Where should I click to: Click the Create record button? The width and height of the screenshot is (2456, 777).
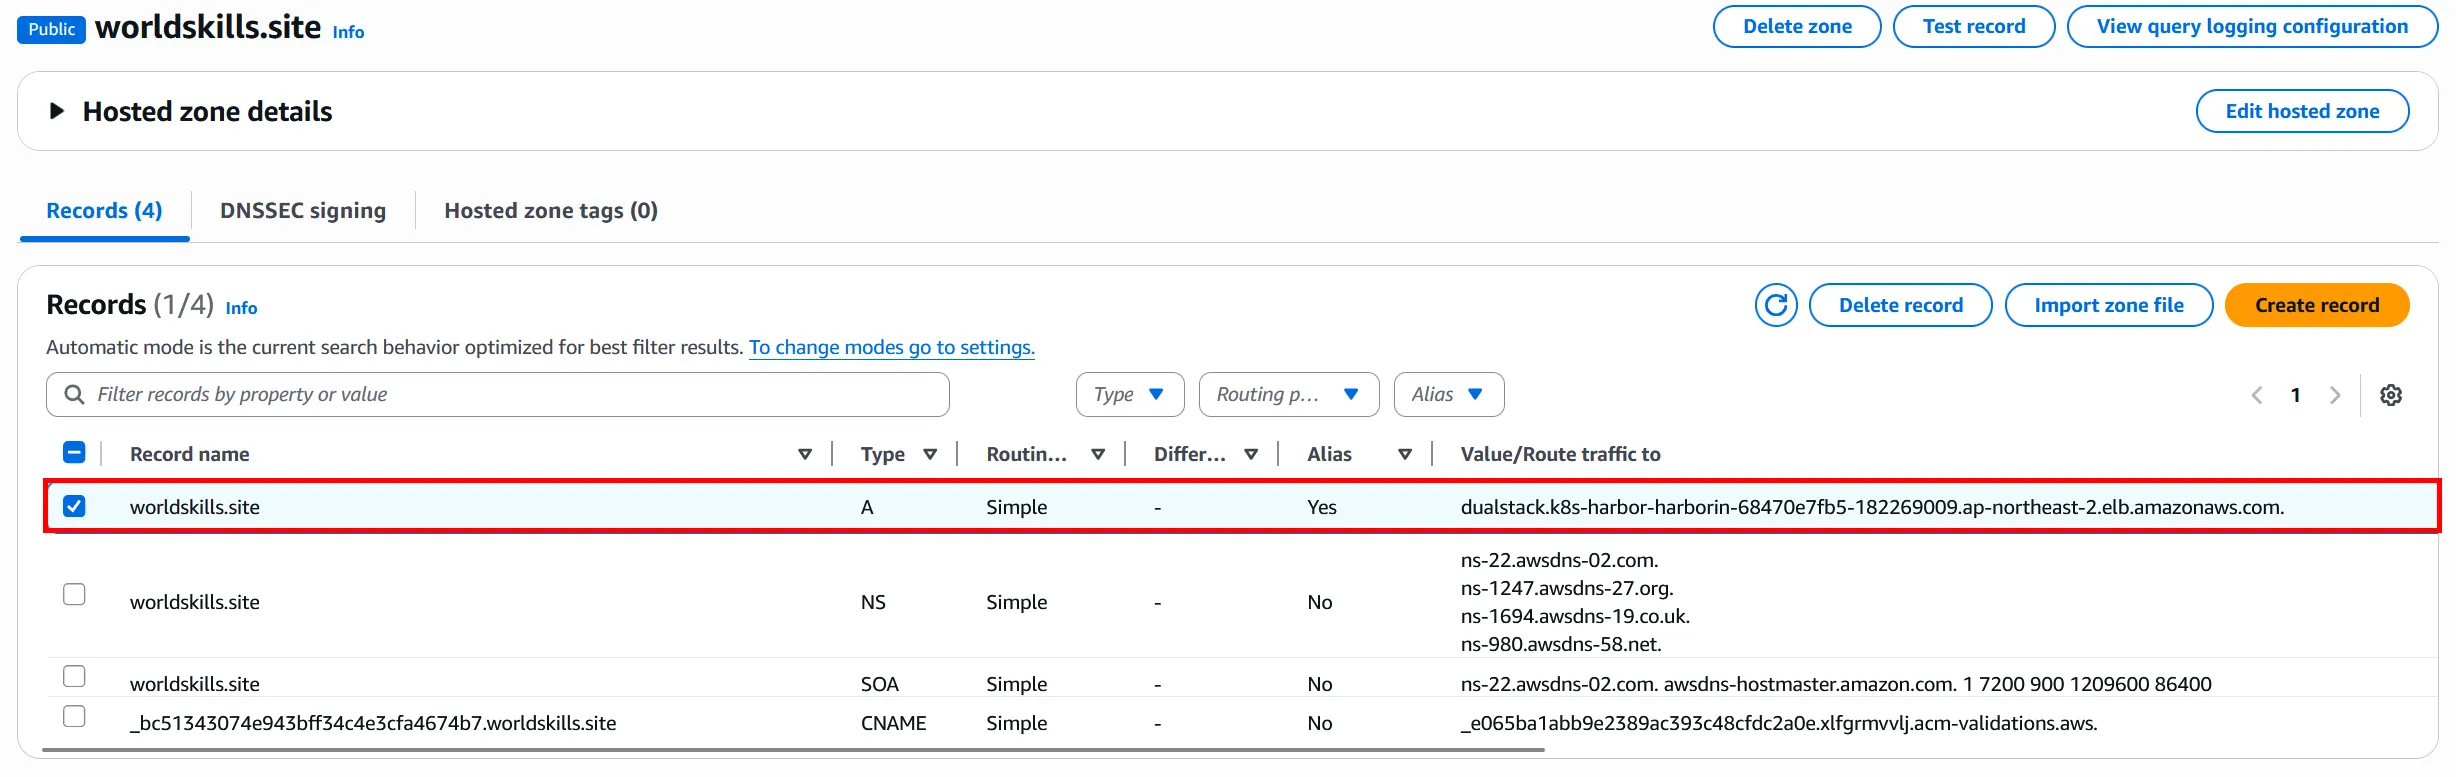2317,305
